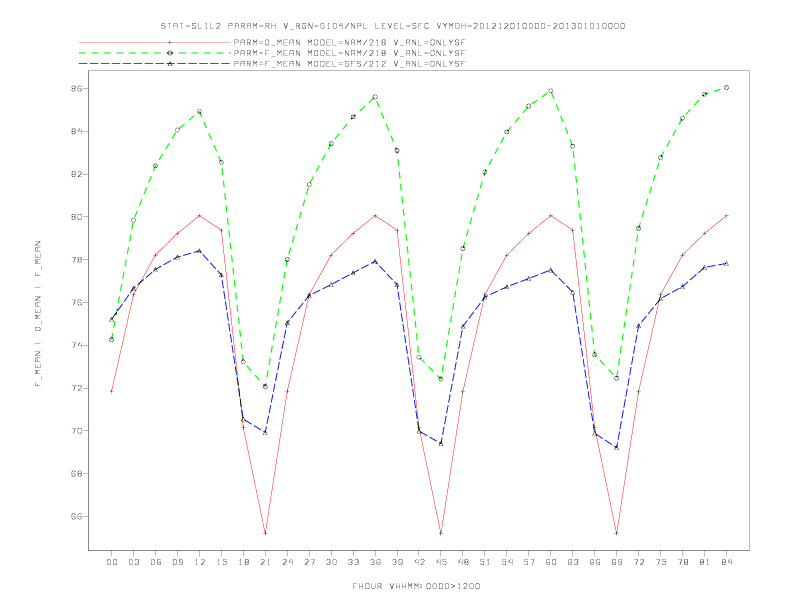
Task: Click red plus data point at hour 21
Action: coord(265,533)
